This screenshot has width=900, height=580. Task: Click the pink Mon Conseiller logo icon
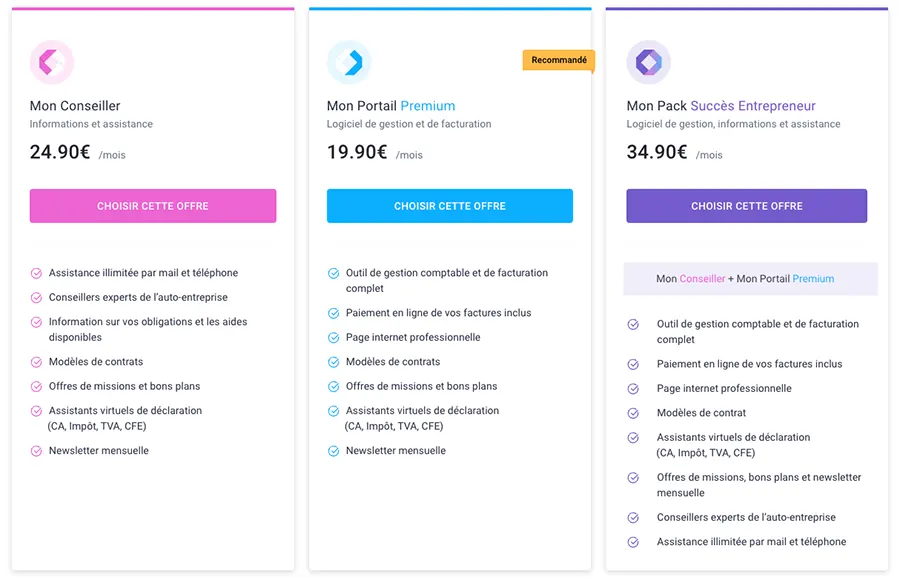[52, 62]
